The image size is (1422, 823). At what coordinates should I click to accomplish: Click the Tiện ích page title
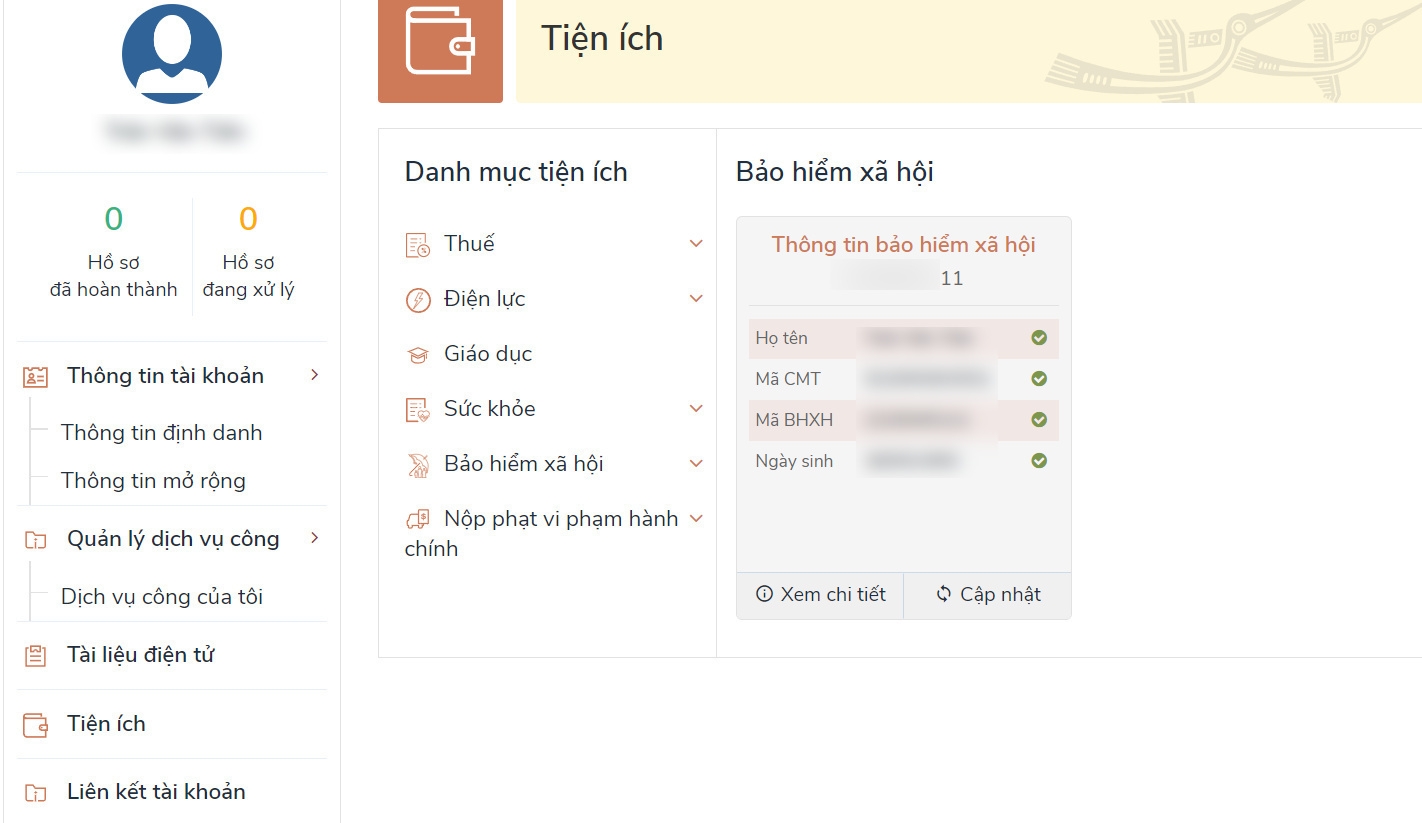coord(602,39)
